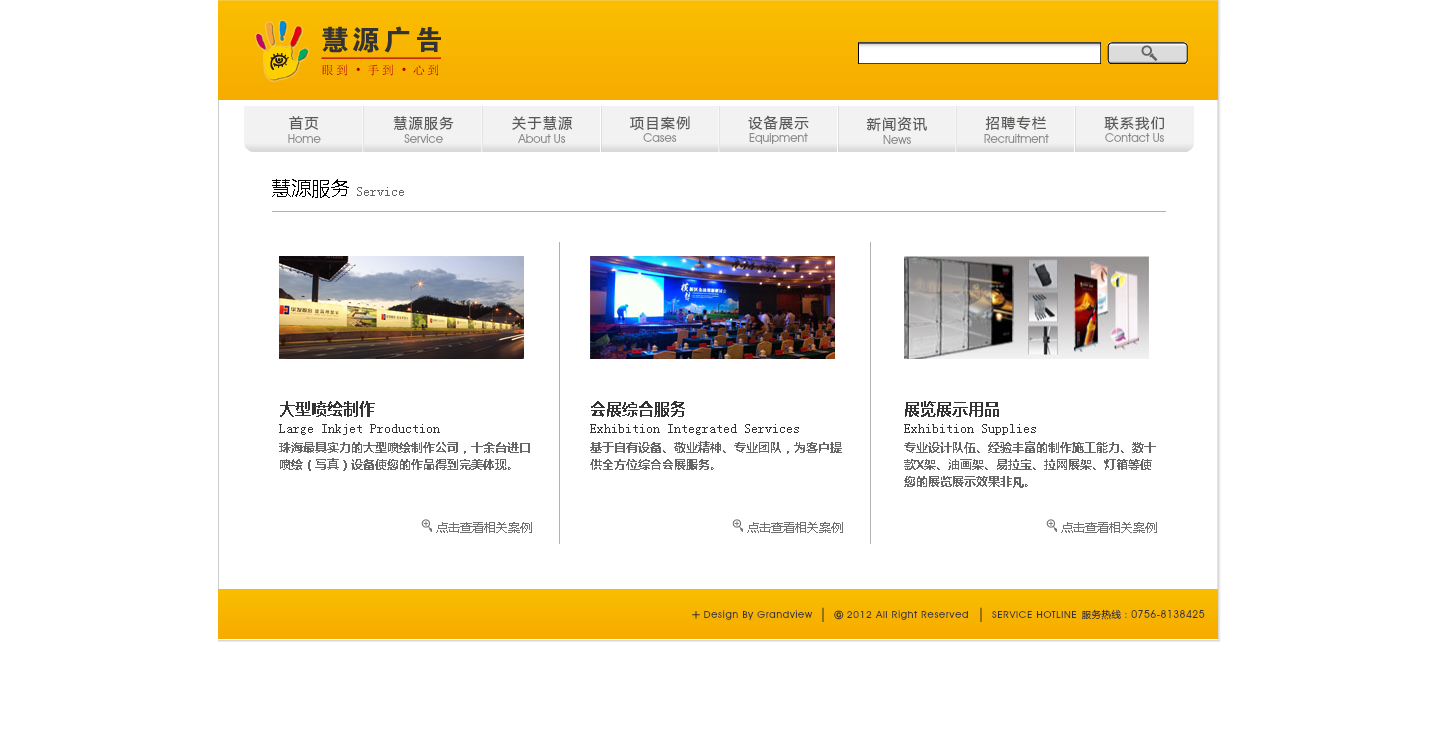Open the Home navigation tab
Image resolution: width=1440 pixels, height=747 pixels.
click(x=304, y=130)
